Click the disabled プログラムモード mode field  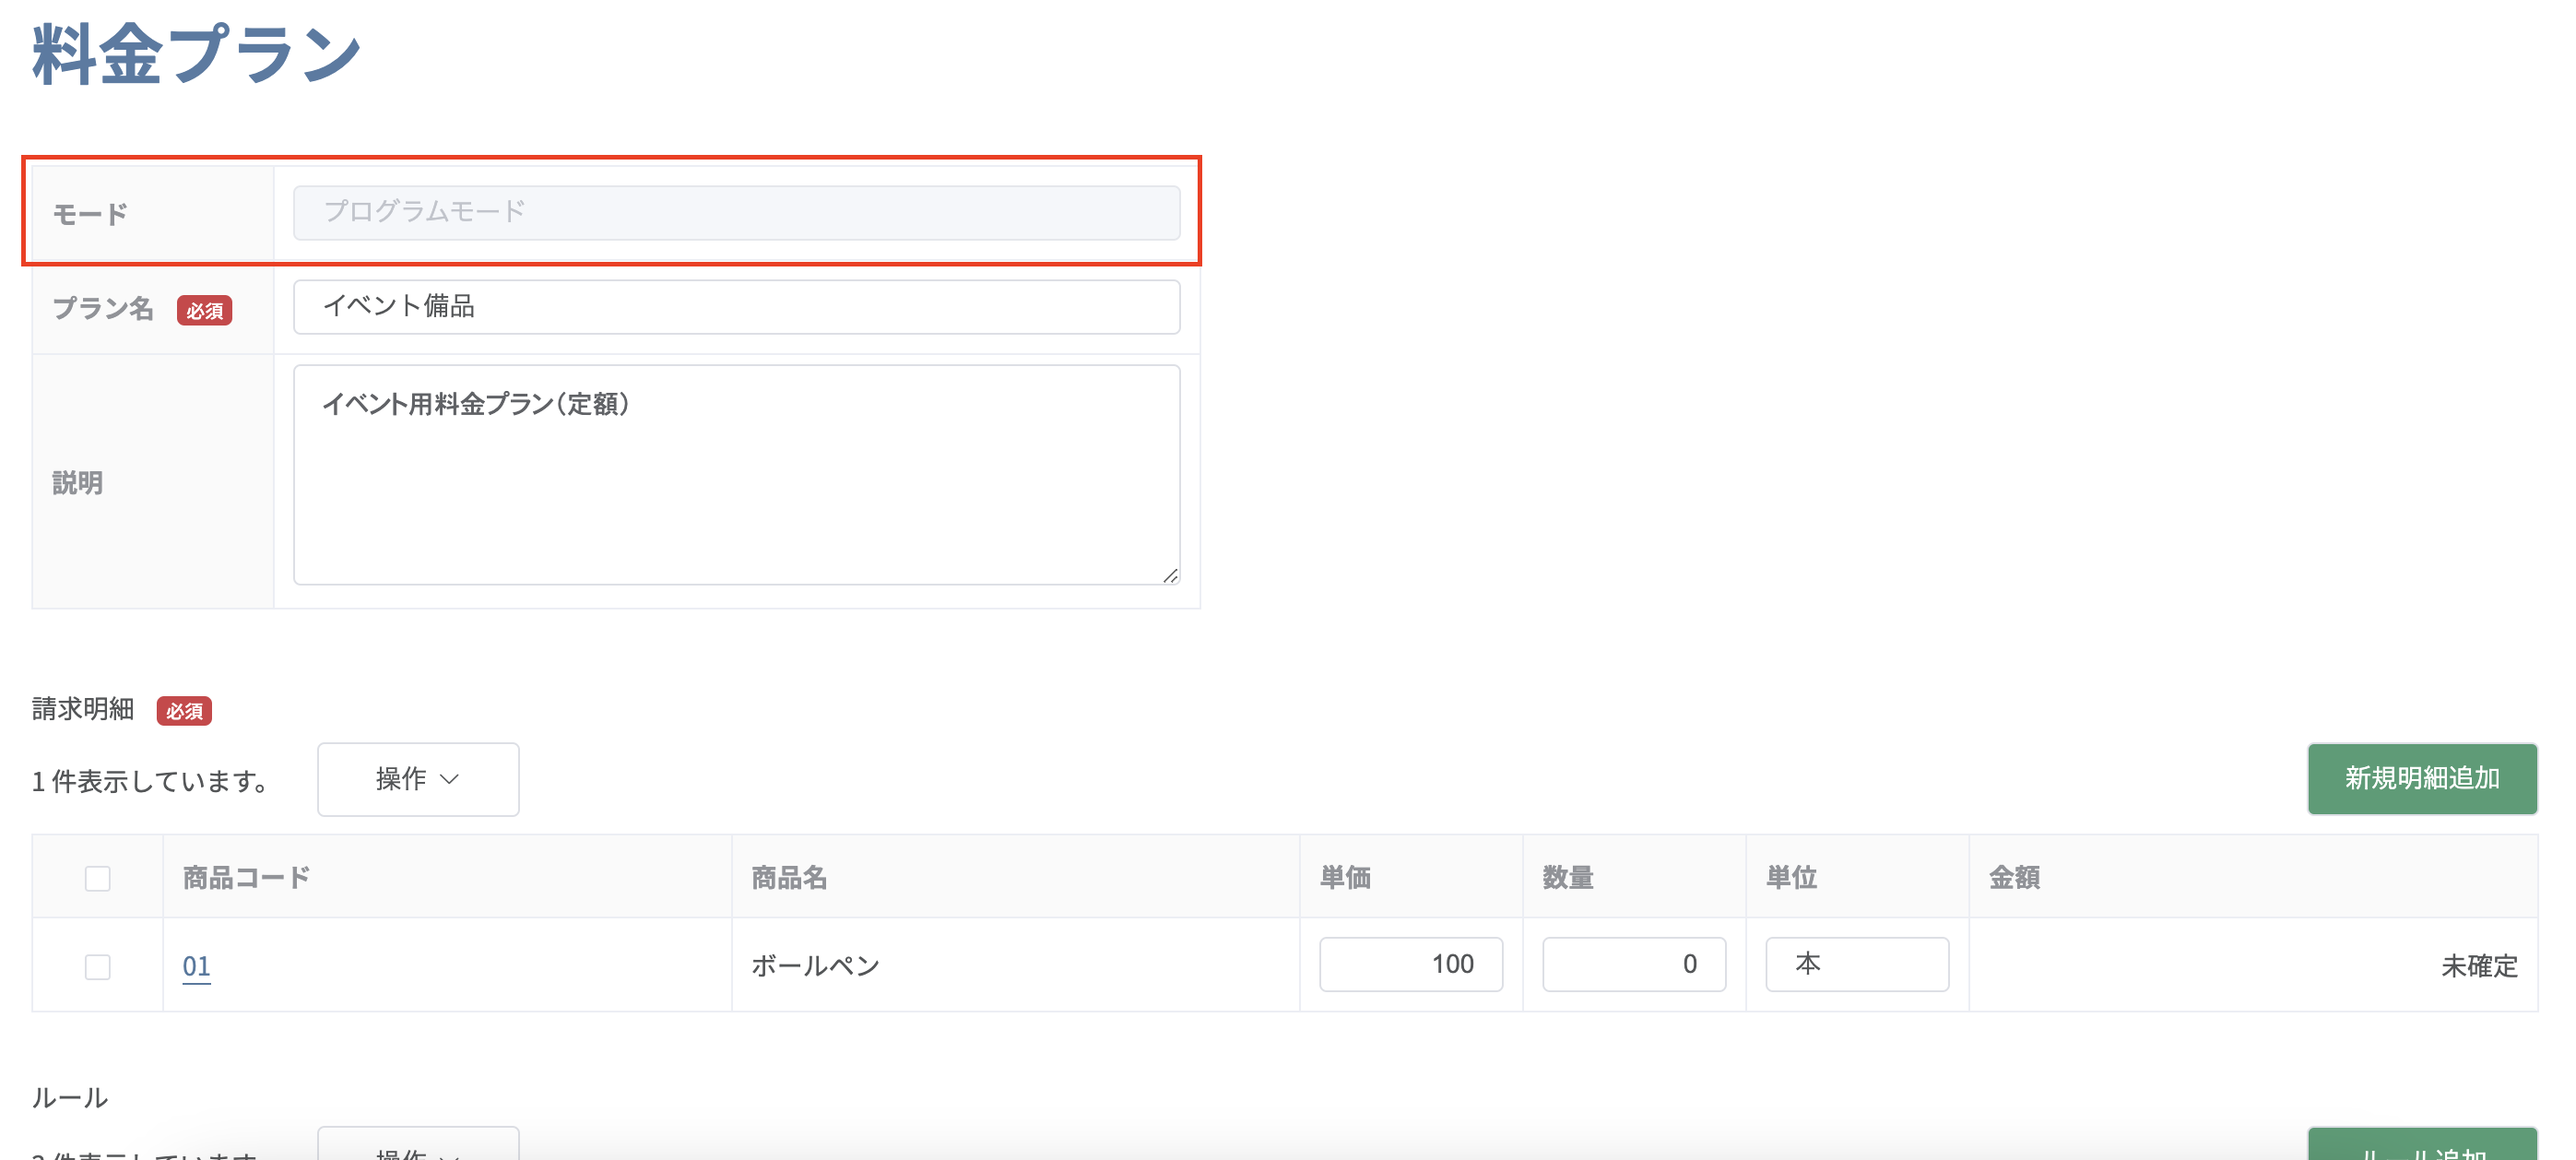(736, 212)
